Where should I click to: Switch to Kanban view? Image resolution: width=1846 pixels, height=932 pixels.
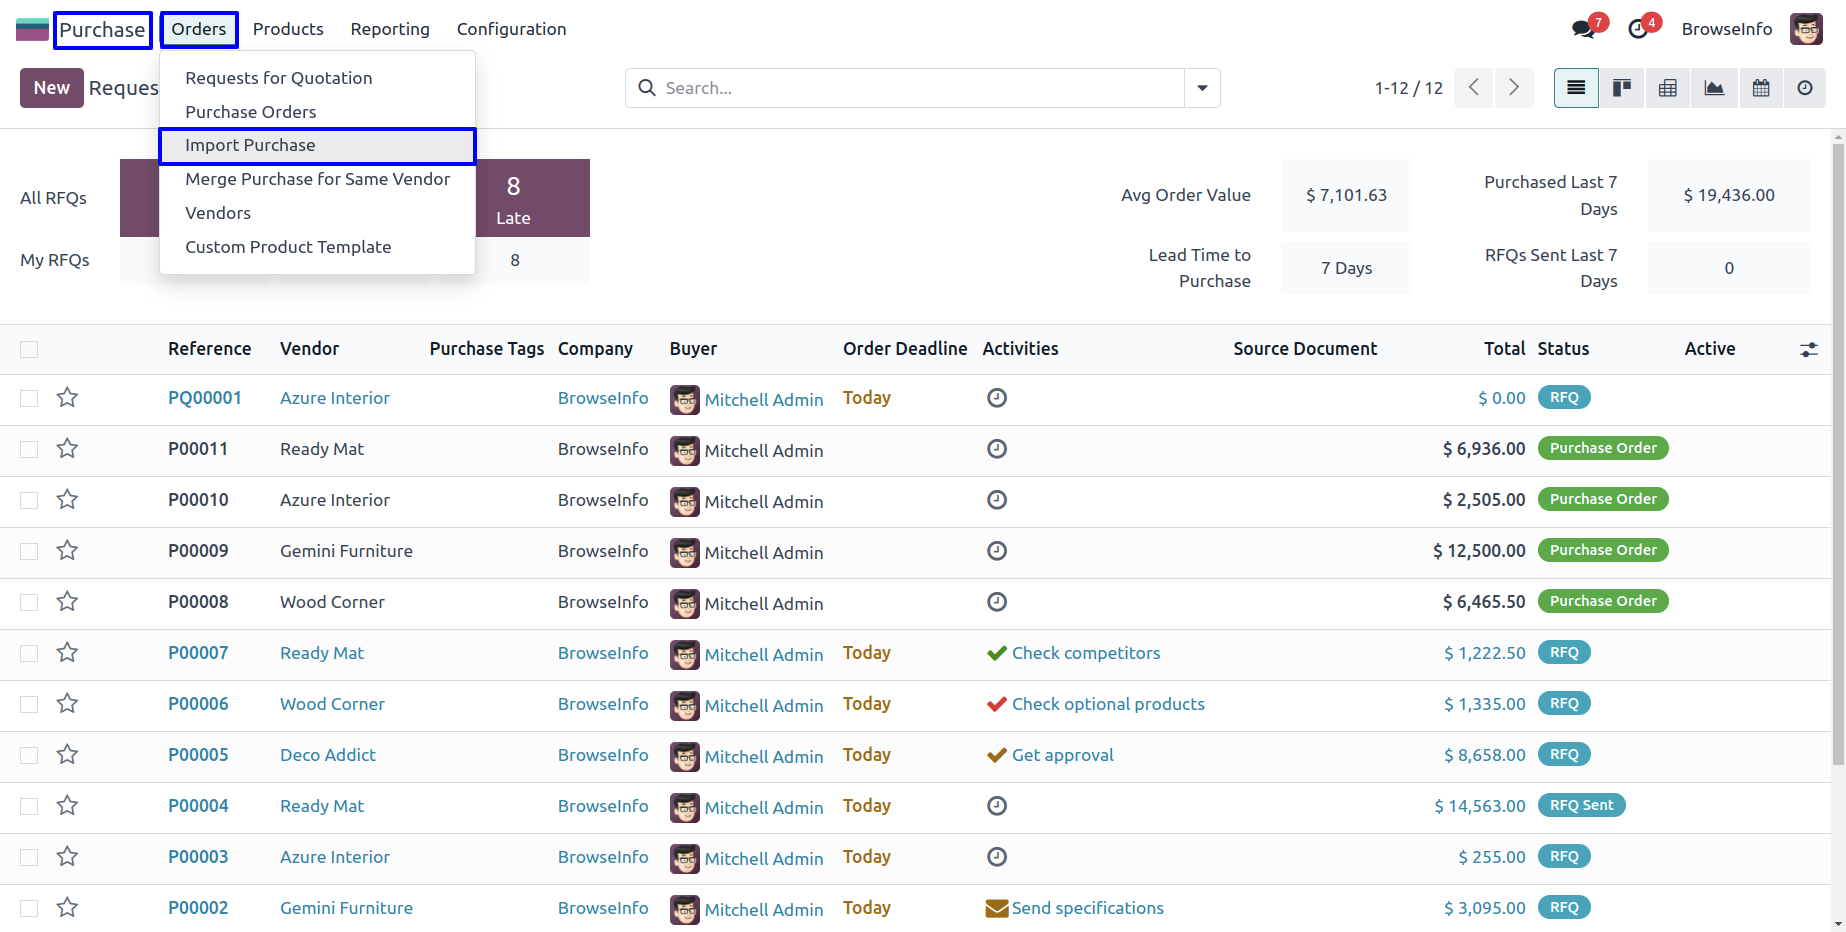[1622, 88]
